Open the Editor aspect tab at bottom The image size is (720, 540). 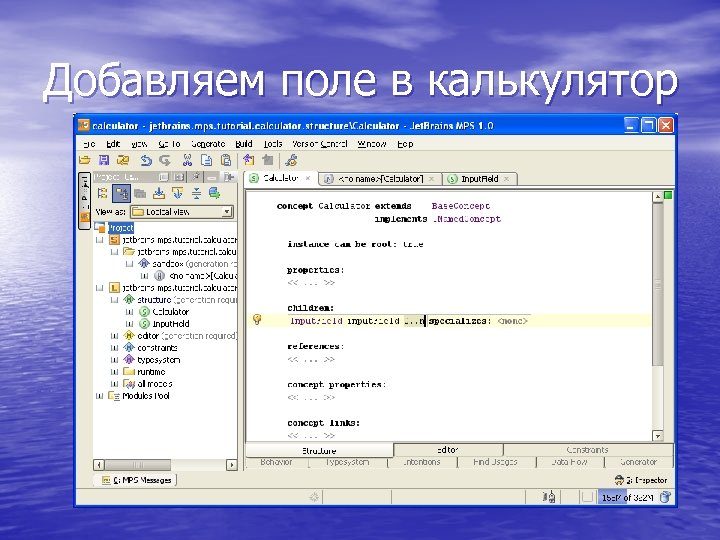pyautogui.click(x=448, y=450)
